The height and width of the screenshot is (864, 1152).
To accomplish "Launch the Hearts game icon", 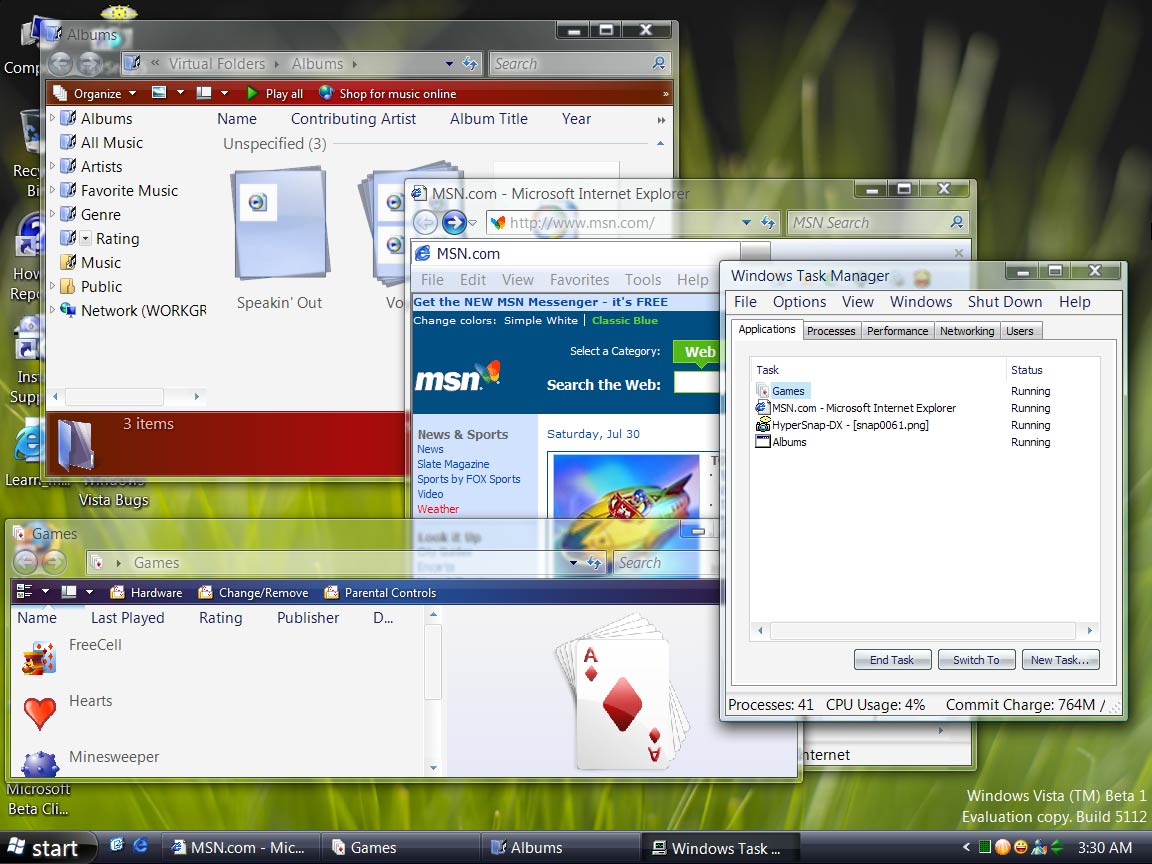I will 39,713.
